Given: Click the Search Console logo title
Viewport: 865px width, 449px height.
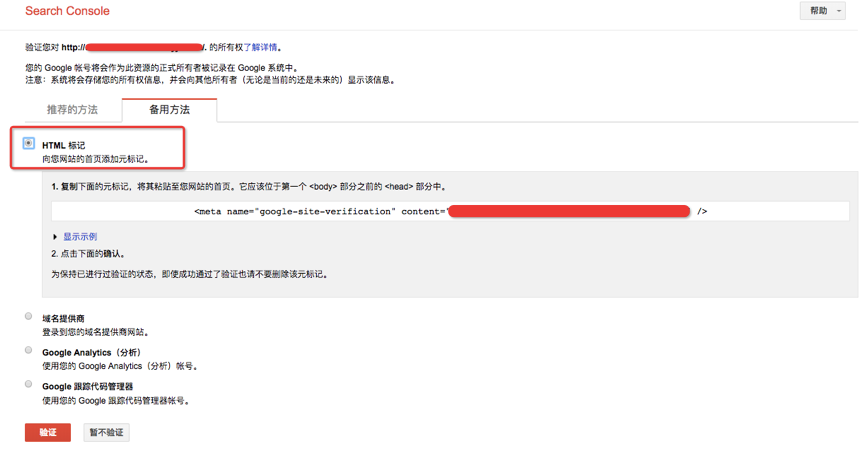Looking at the screenshot, I should click(x=67, y=11).
